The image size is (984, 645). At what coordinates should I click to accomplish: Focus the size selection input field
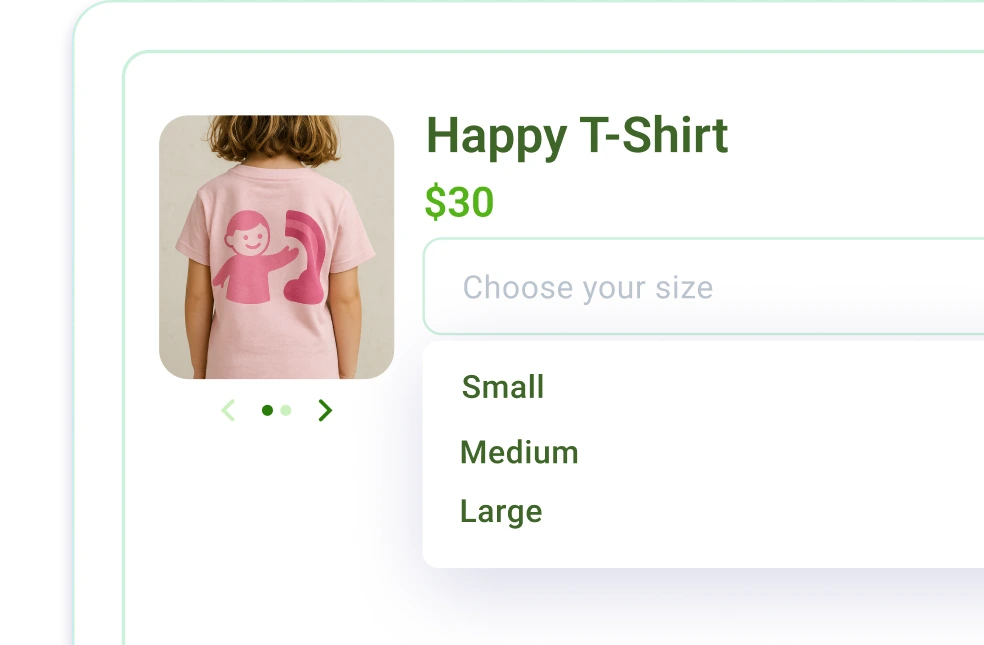point(703,287)
